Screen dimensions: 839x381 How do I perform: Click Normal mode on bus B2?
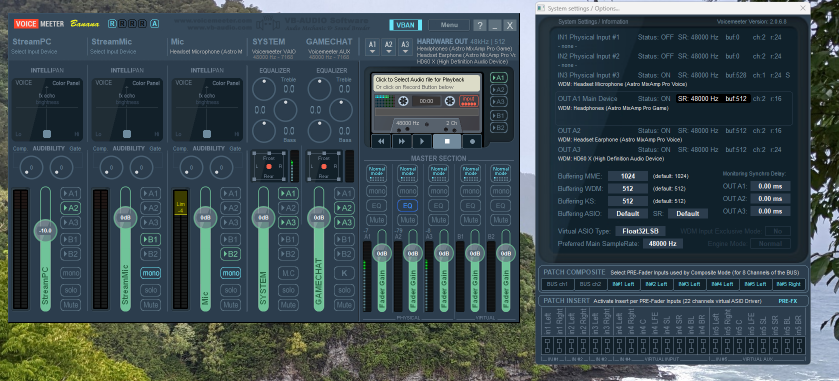(501, 173)
